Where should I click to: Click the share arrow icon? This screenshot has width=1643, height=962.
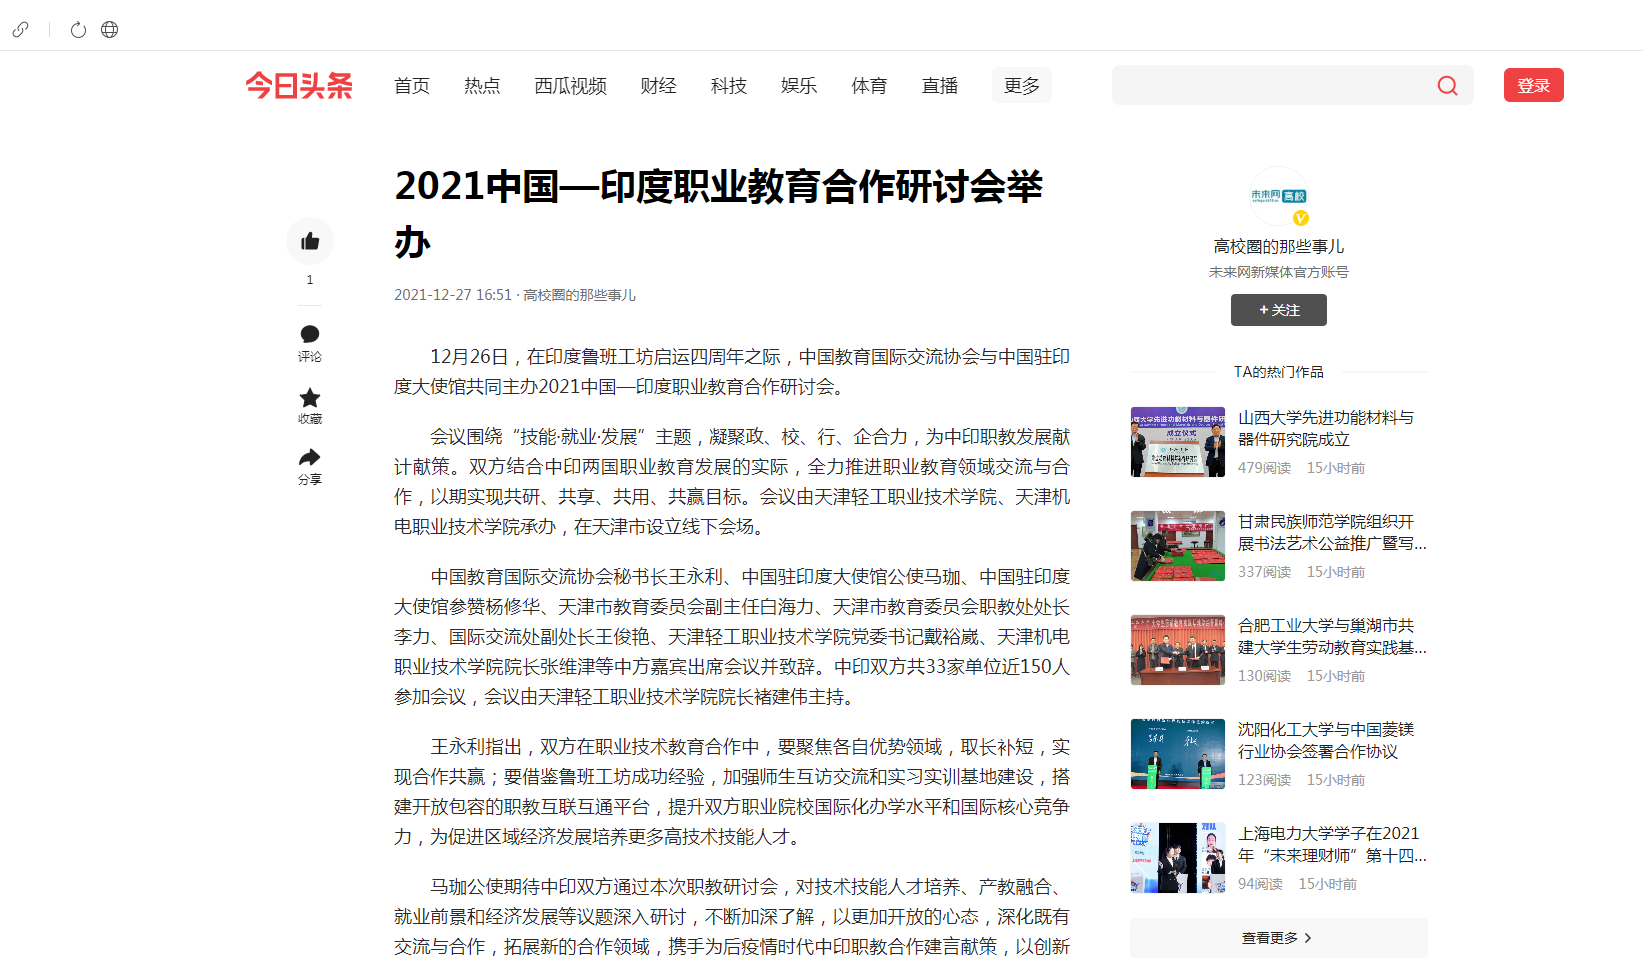coord(310,458)
